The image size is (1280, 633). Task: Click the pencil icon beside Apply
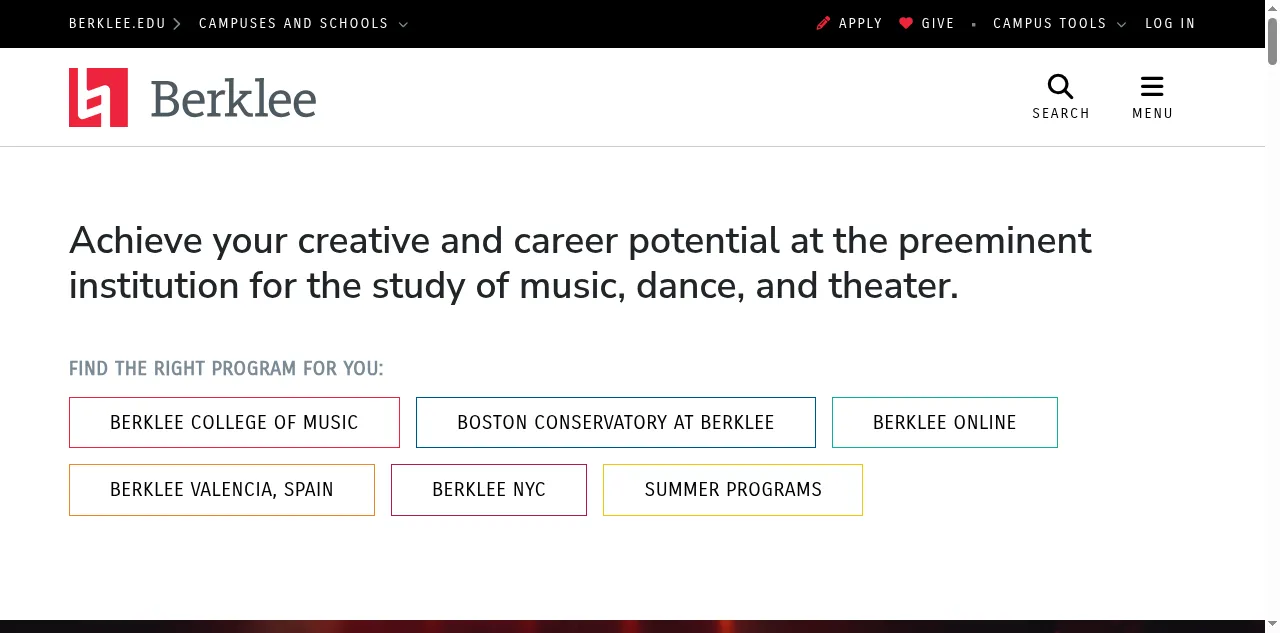pos(824,23)
